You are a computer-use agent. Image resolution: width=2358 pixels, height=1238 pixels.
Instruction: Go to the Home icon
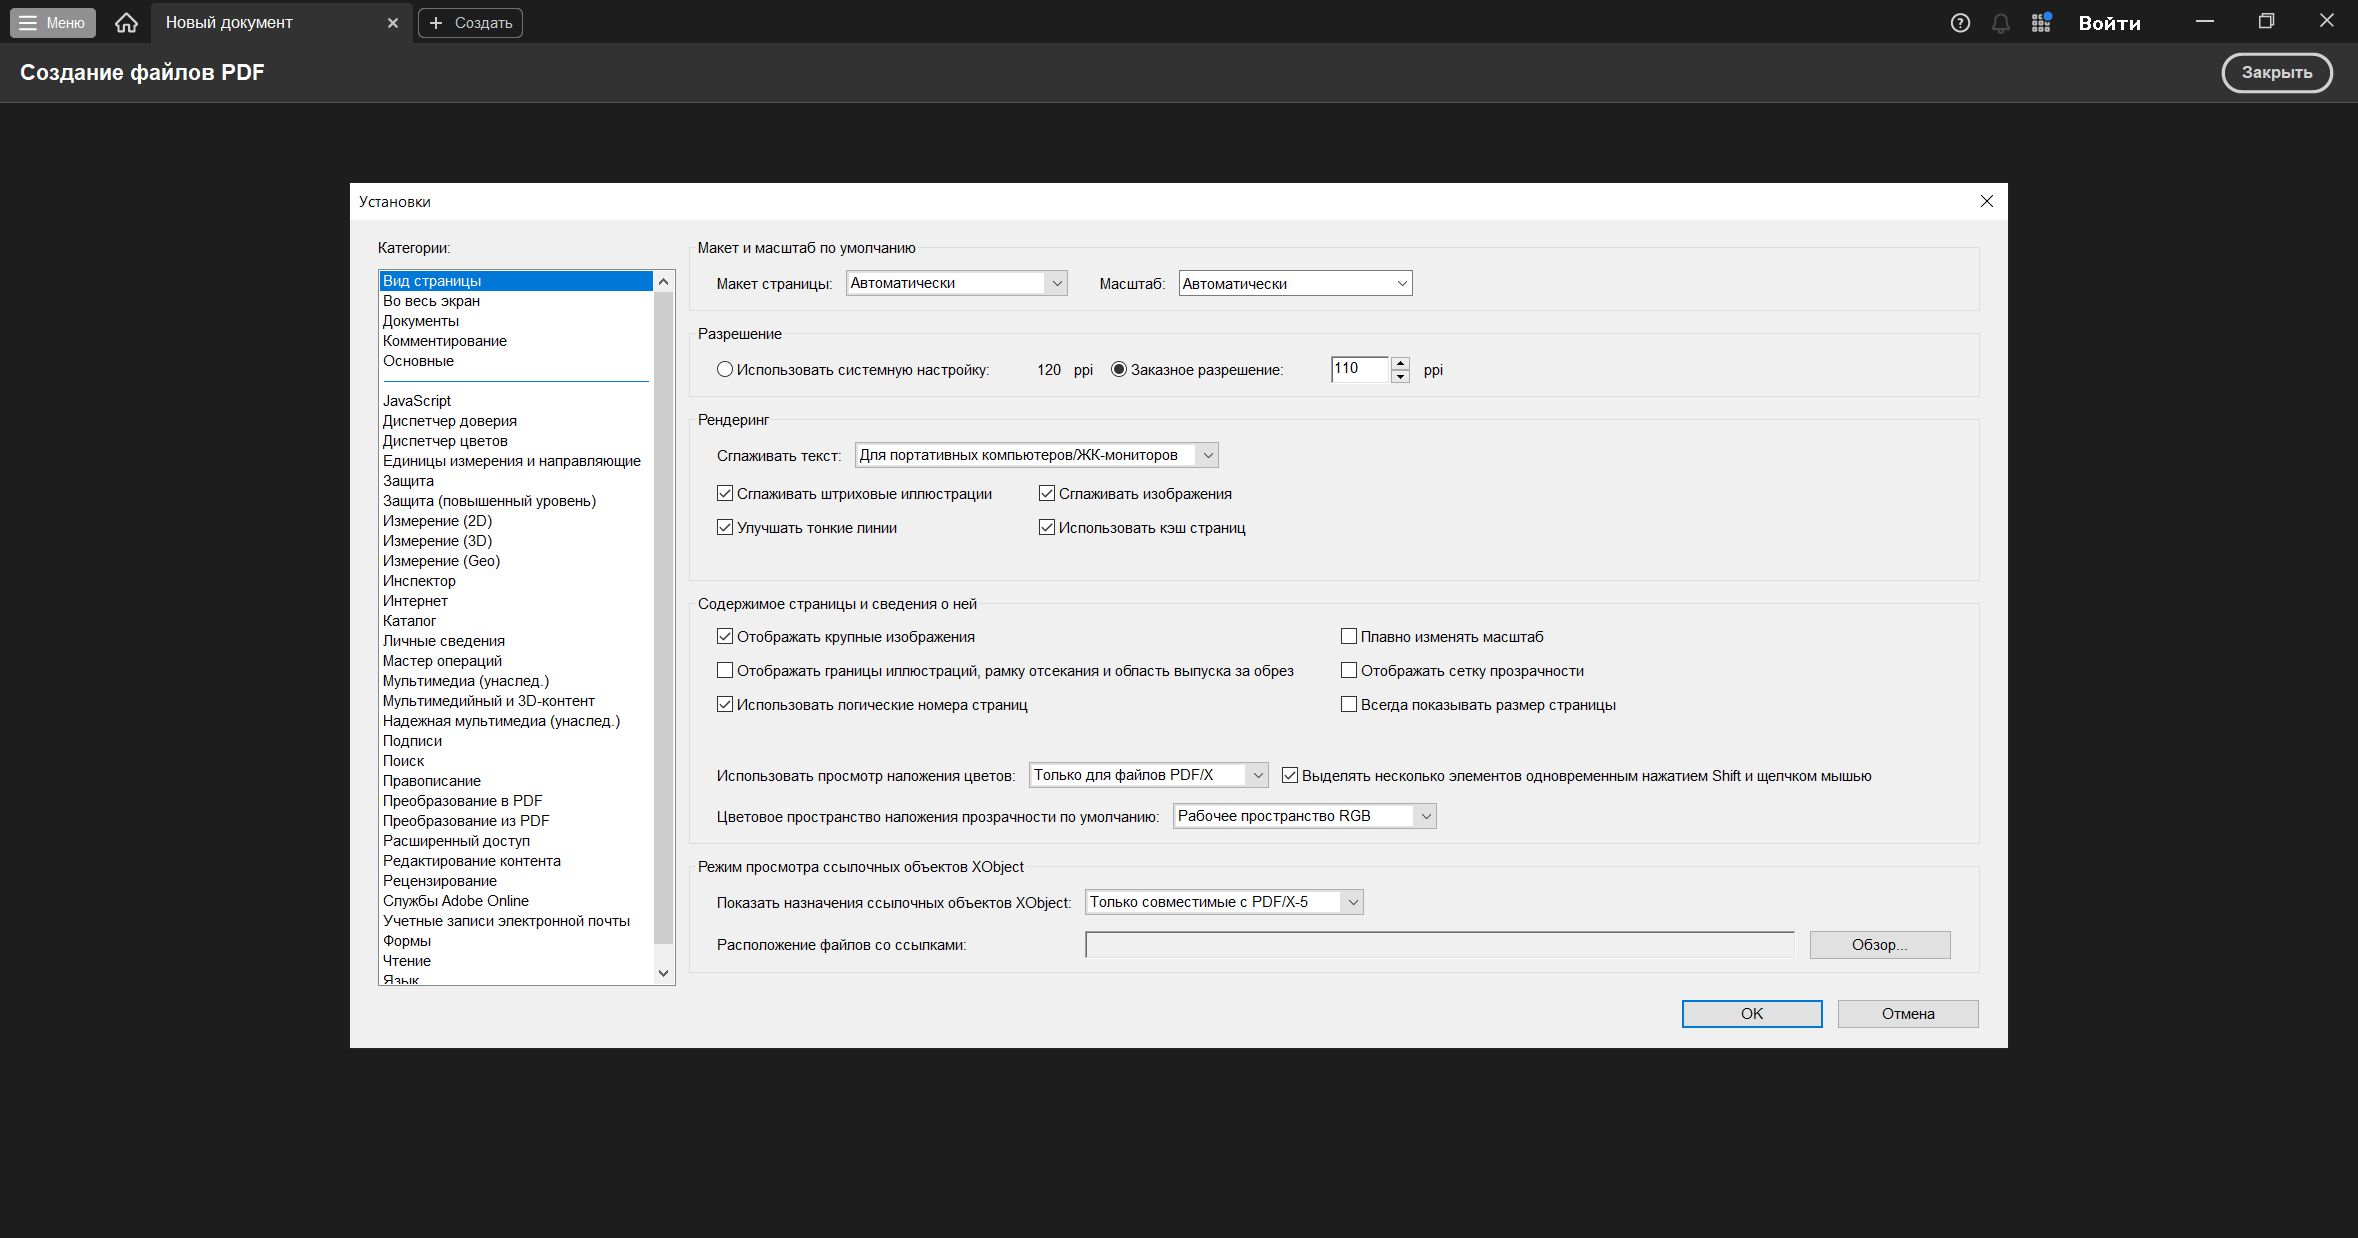point(126,22)
